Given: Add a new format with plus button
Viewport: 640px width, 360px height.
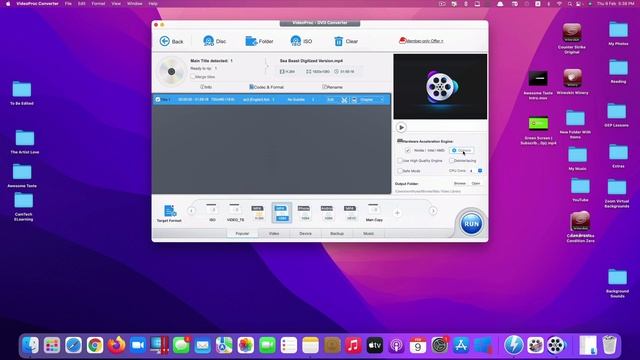Looking at the screenshot, I should [397, 213].
